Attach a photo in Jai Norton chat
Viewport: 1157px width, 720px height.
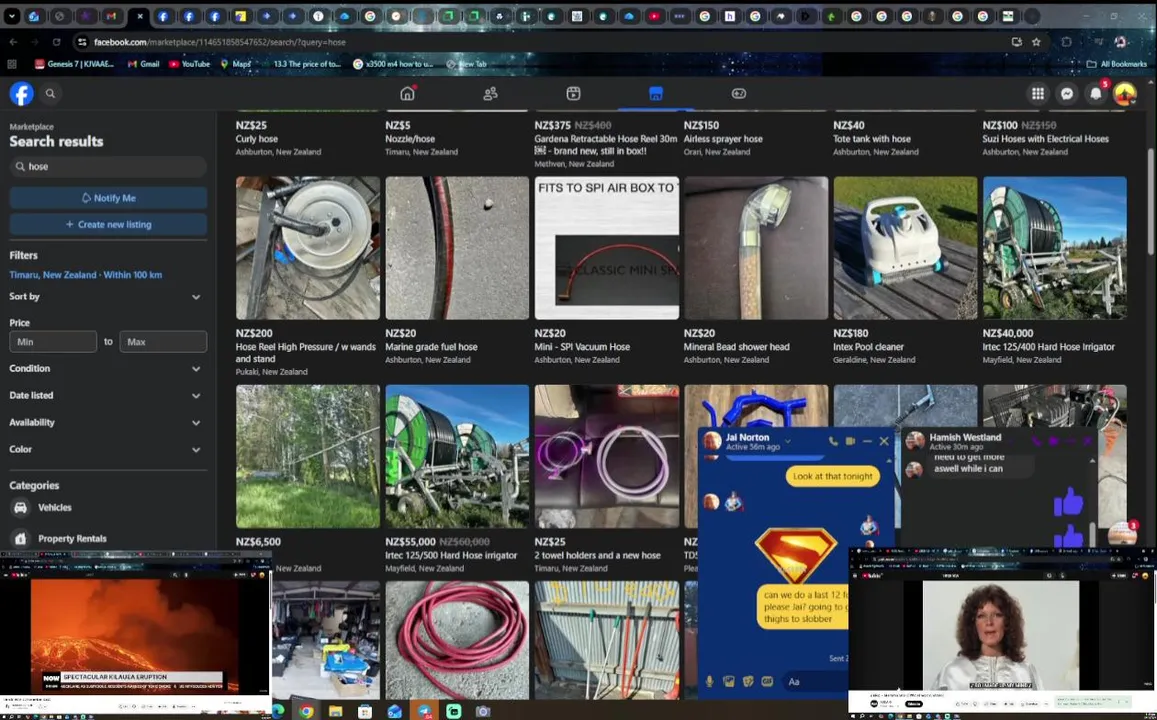(728, 682)
